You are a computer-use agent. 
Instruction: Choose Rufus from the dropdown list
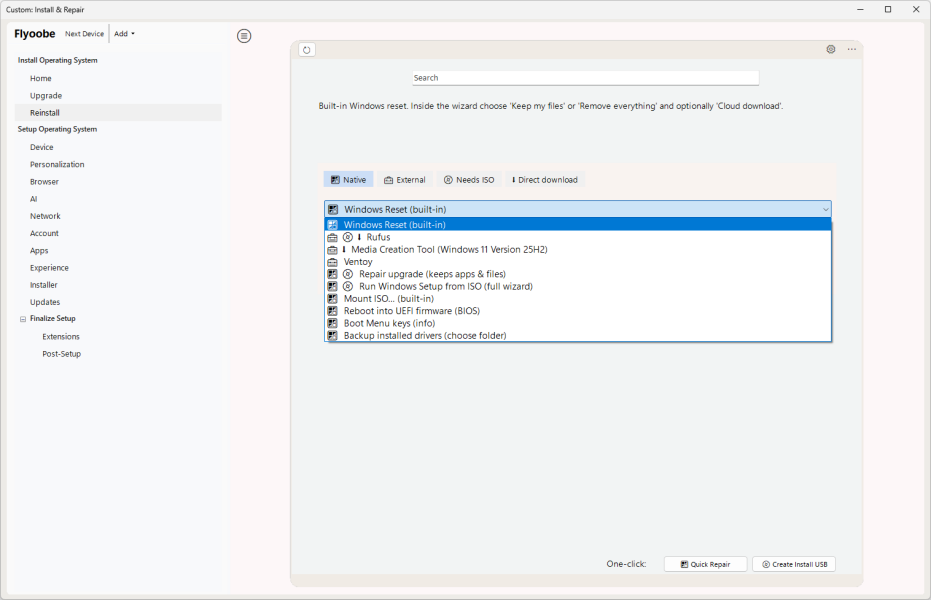click(378, 237)
